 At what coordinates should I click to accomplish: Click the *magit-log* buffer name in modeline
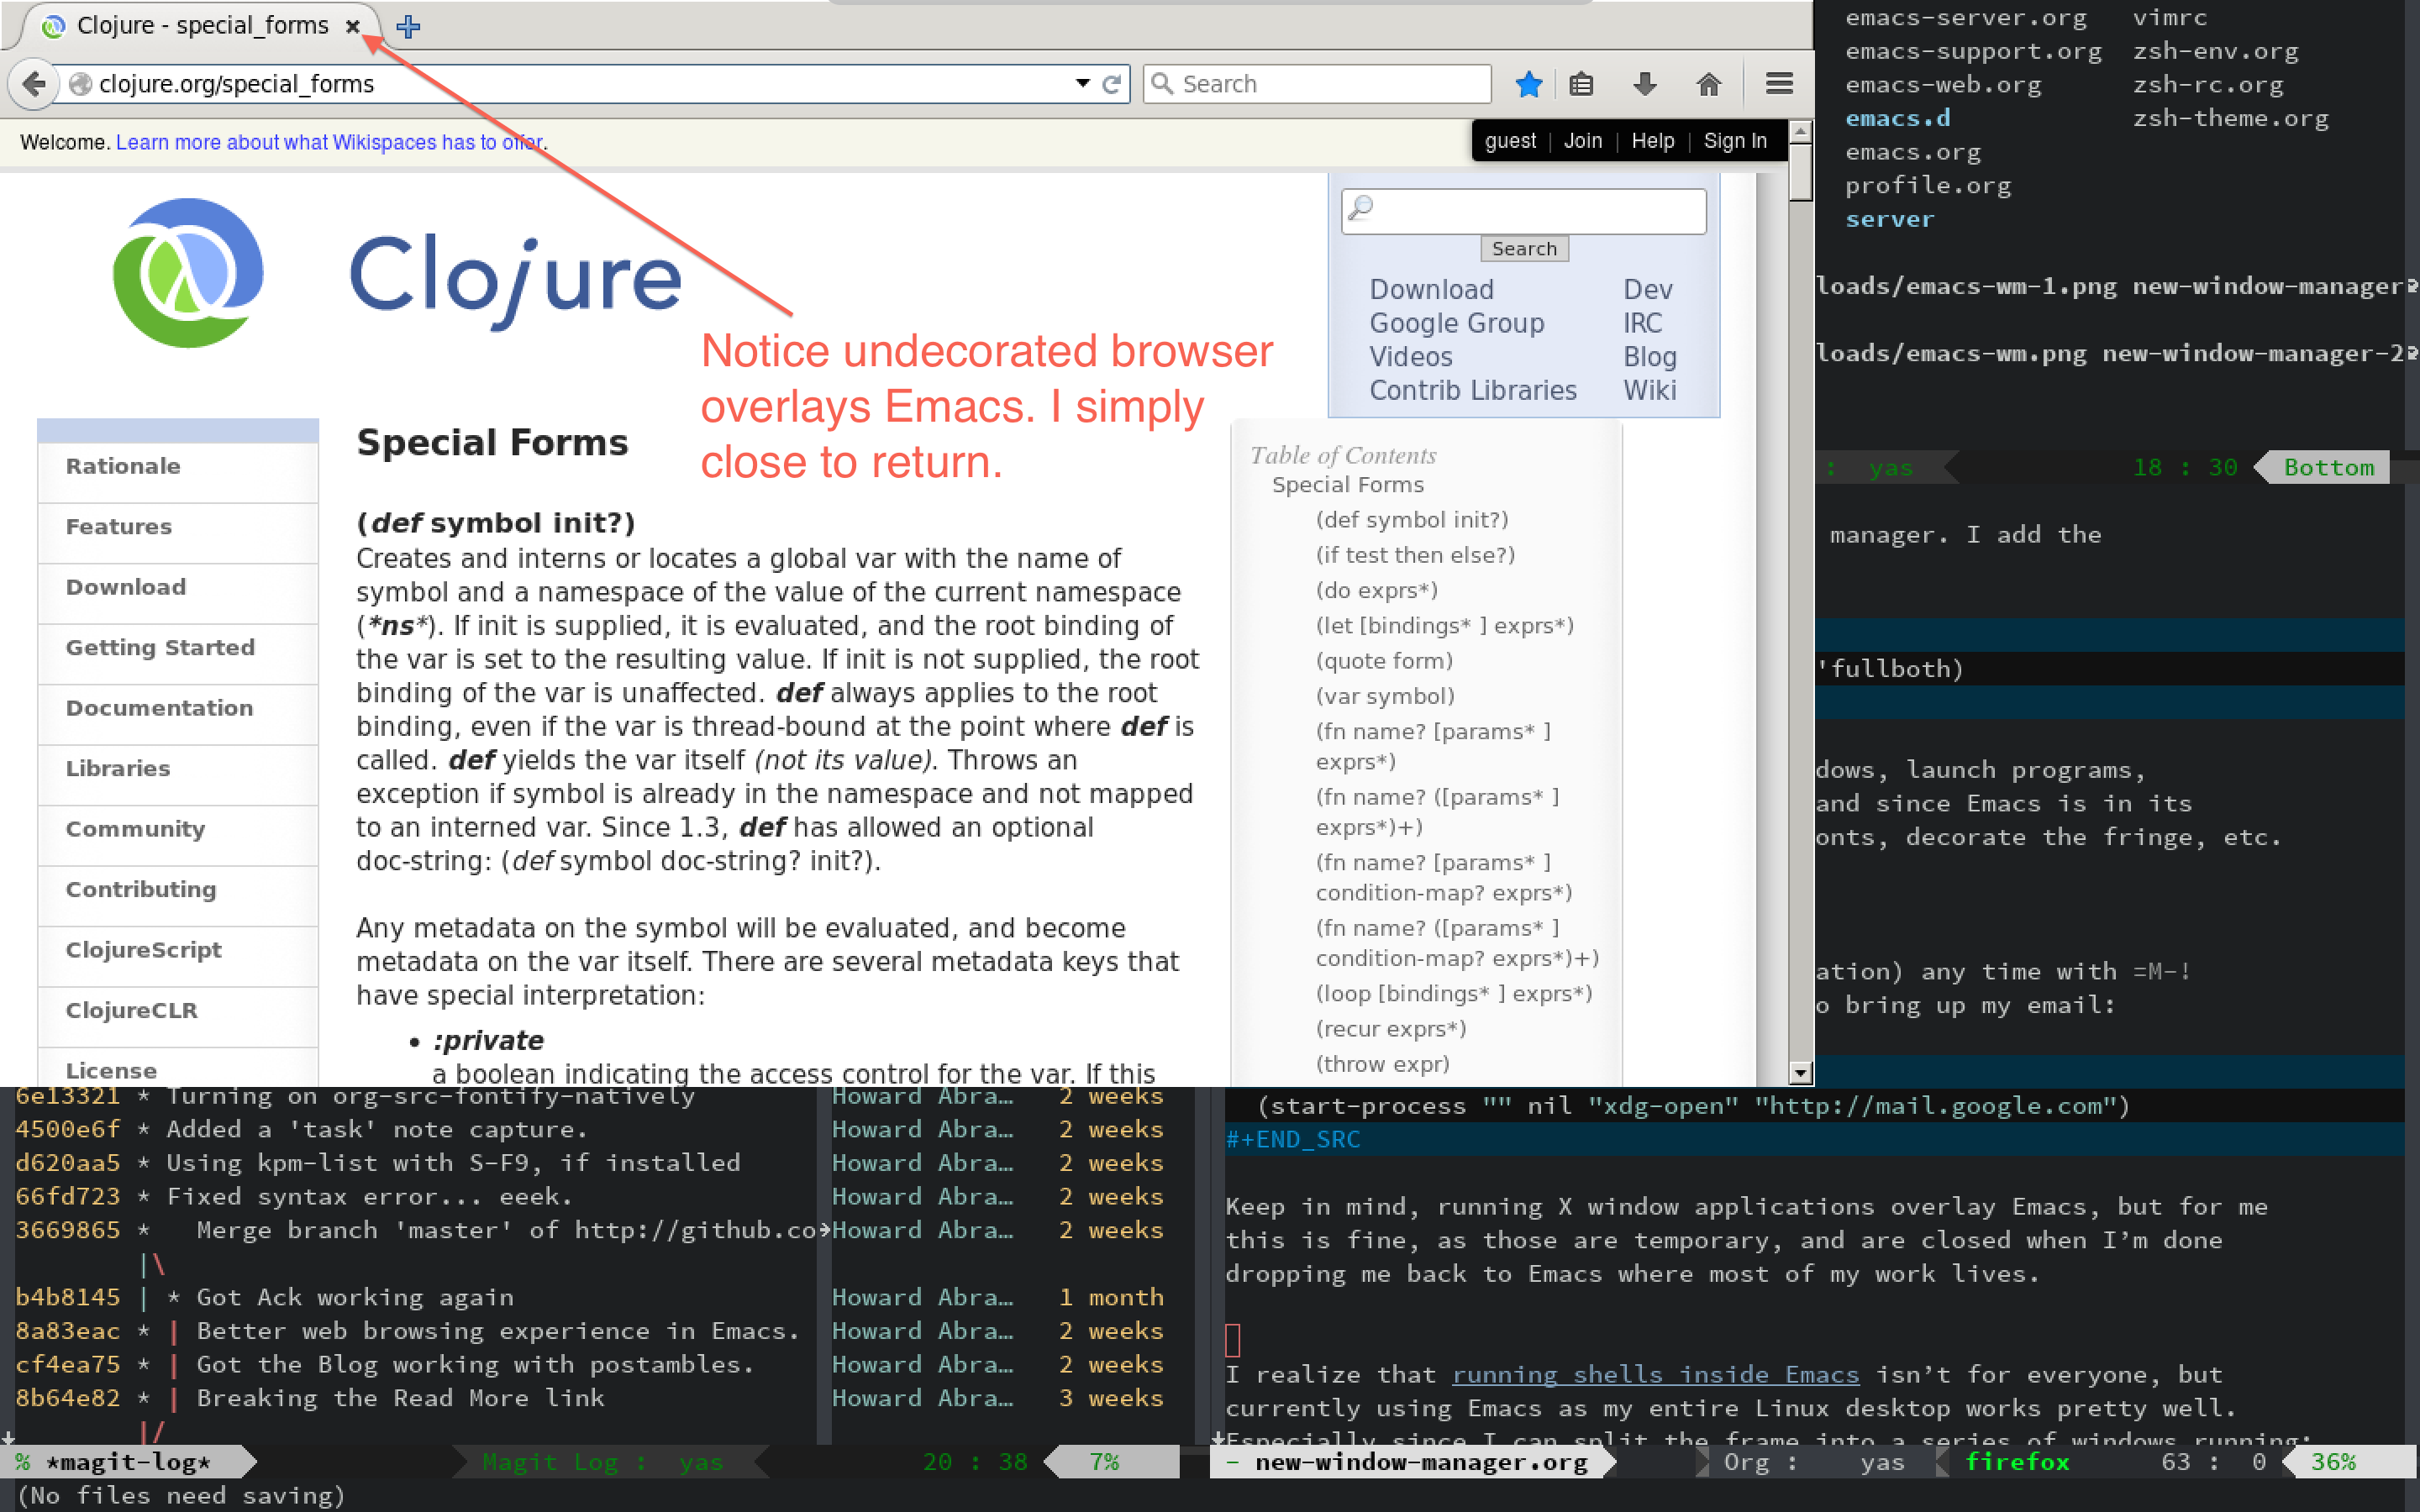129,1462
